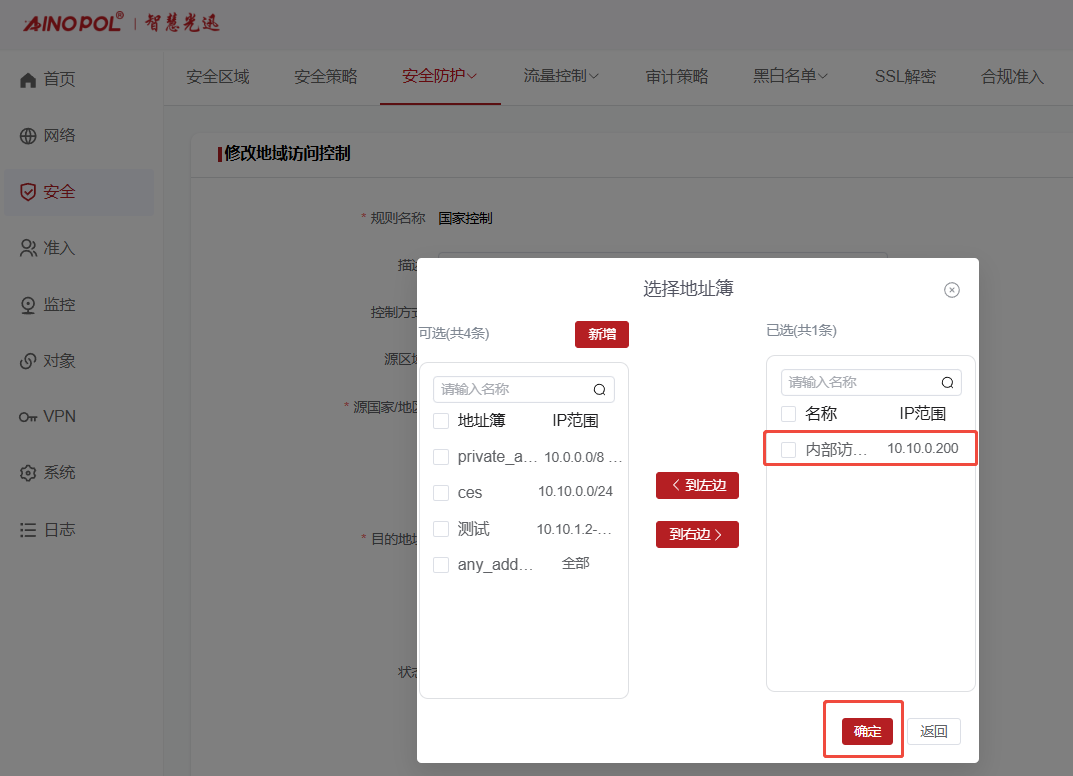This screenshot has height=776, width=1073.
Task: Click the 确定 confirm button
Action: tap(867, 732)
